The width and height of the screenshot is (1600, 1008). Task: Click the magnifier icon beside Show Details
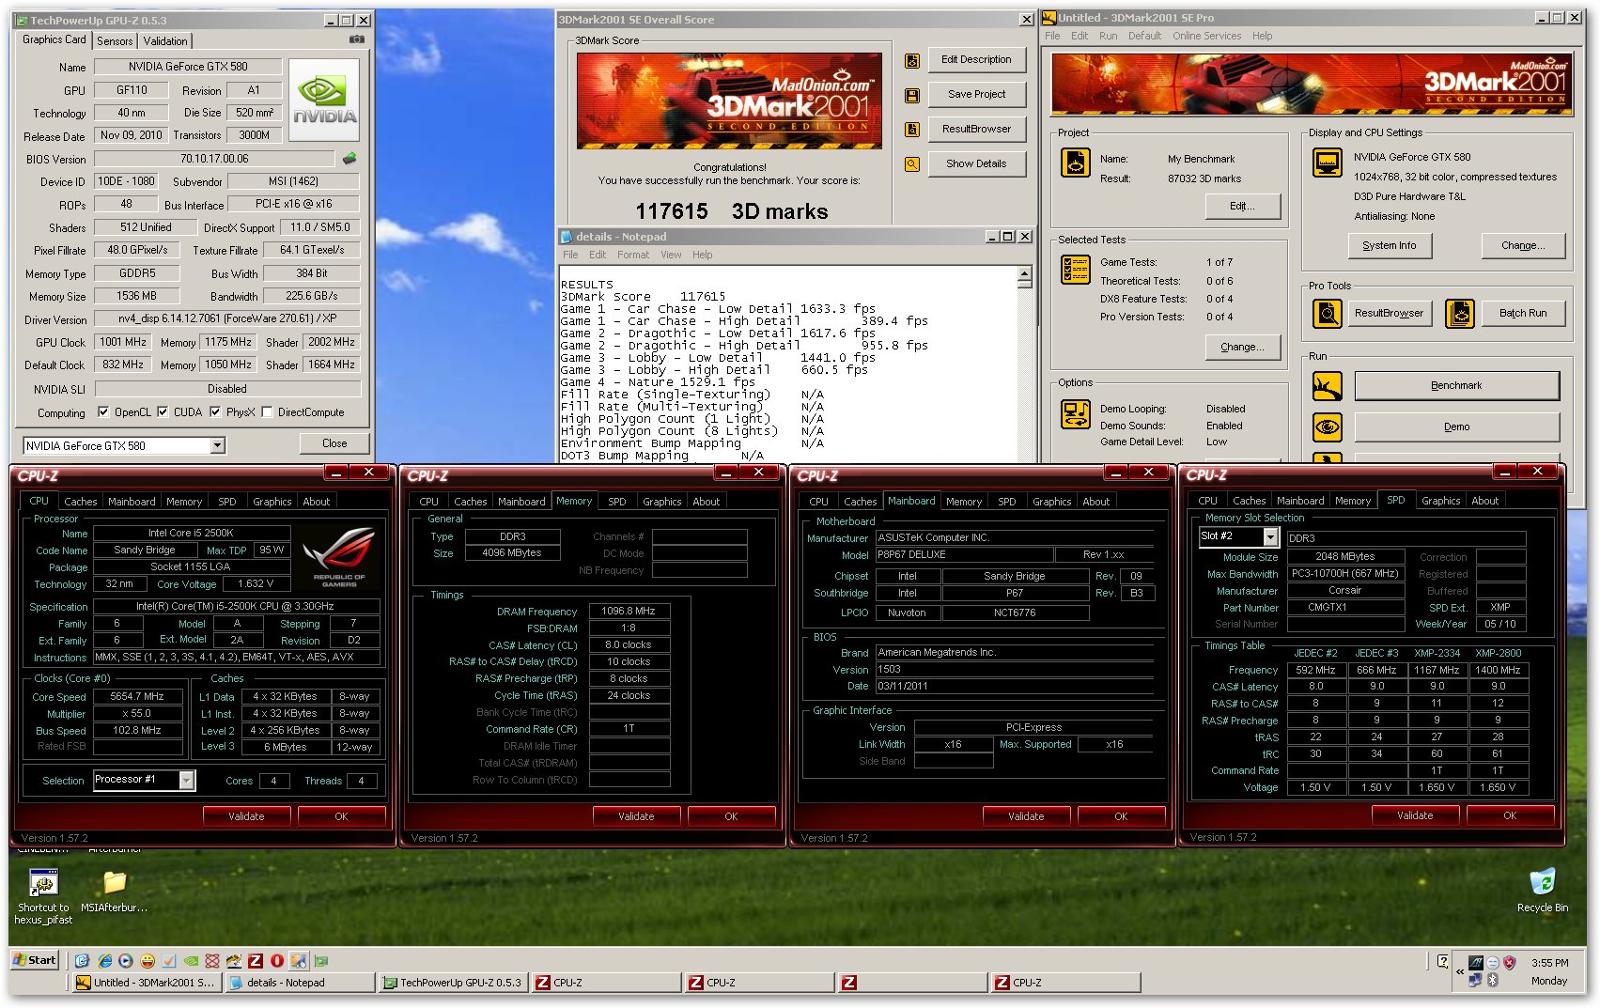pos(912,164)
